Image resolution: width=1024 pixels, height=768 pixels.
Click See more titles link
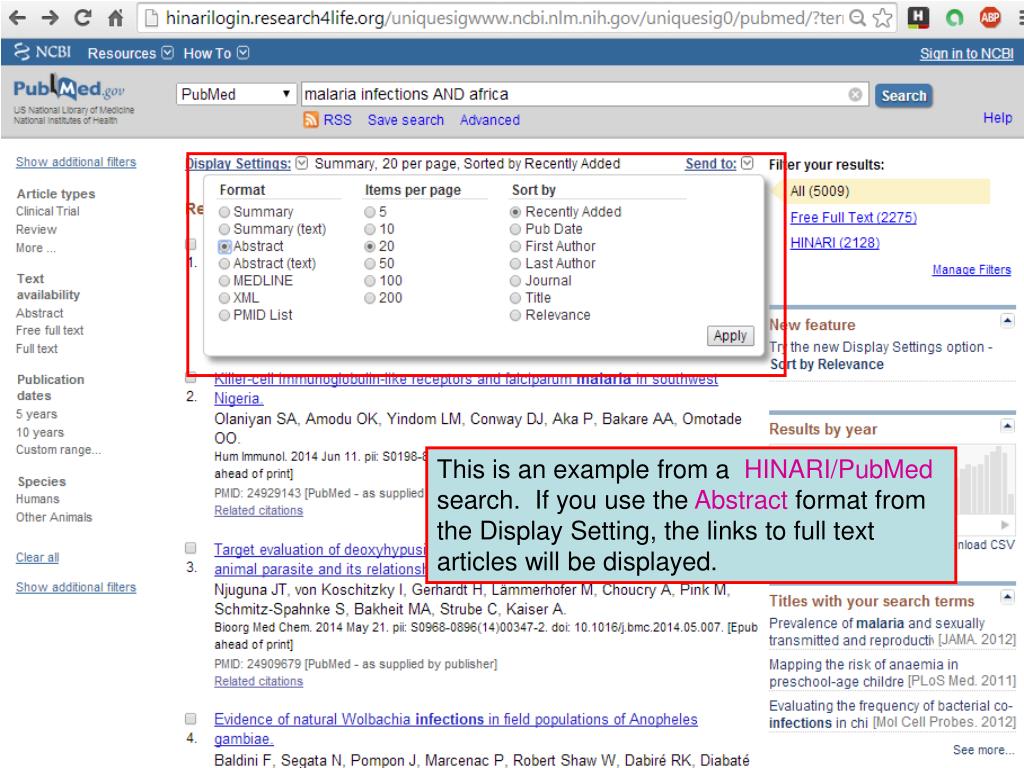point(983,750)
